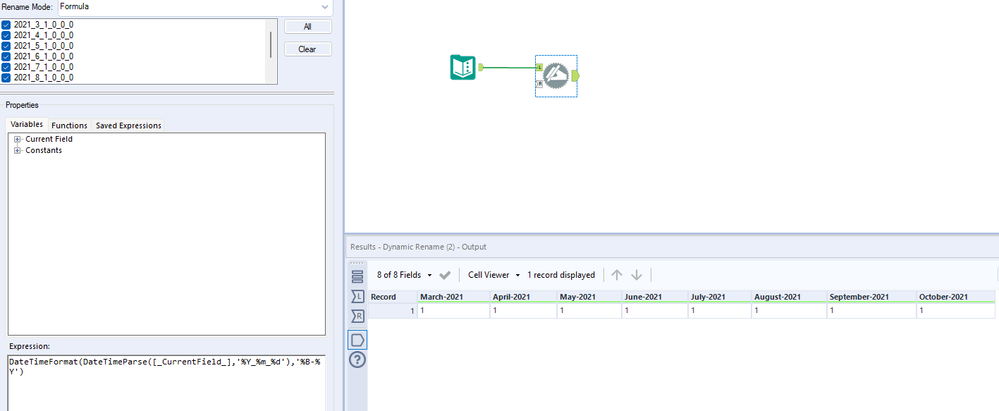Uncheck the 2021_5_1_0_0_0 field
This screenshot has width=999, height=411.
click(6, 46)
